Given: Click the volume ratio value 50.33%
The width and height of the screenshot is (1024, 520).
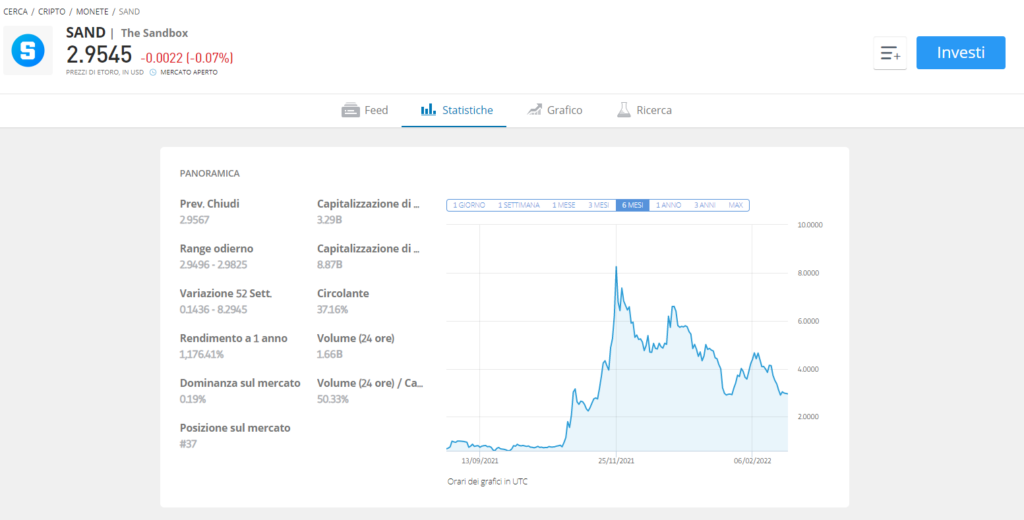Looking at the screenshot, I should point(332,399).
